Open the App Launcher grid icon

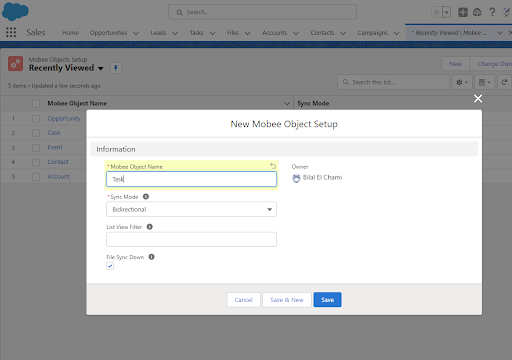coord(11,32)
